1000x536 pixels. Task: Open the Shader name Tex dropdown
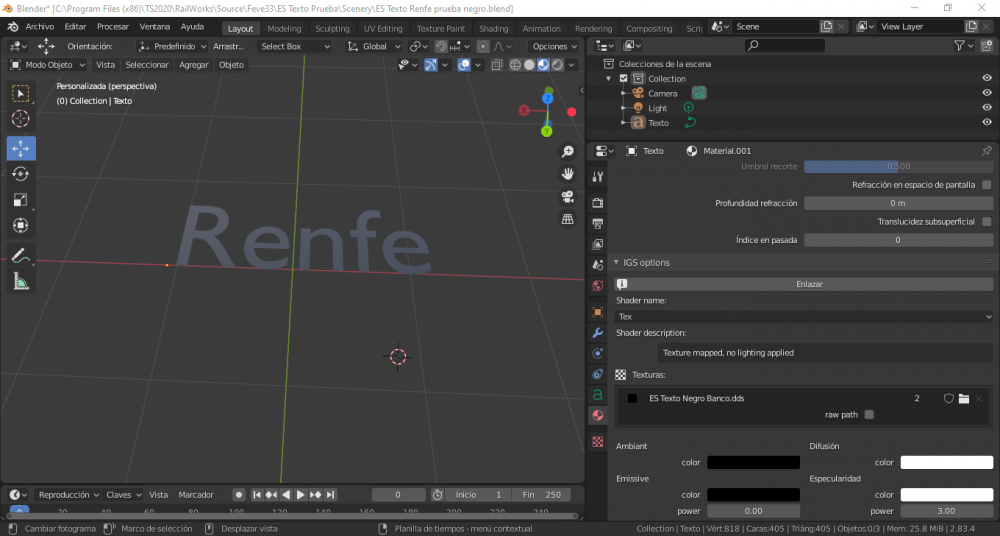coord(804,316)
